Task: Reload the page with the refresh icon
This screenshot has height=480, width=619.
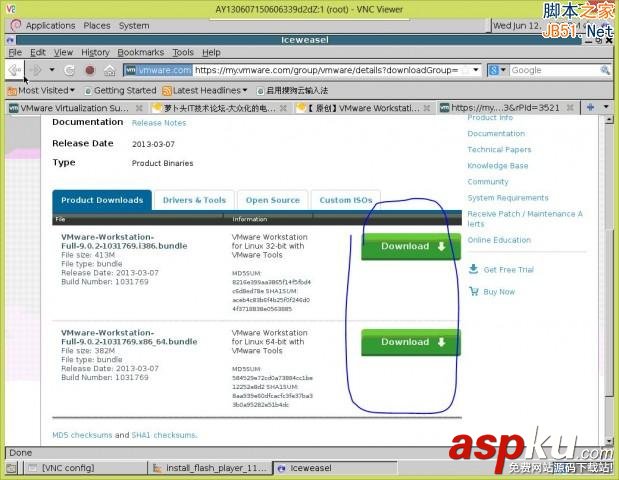Action: [x=69, y=70]
